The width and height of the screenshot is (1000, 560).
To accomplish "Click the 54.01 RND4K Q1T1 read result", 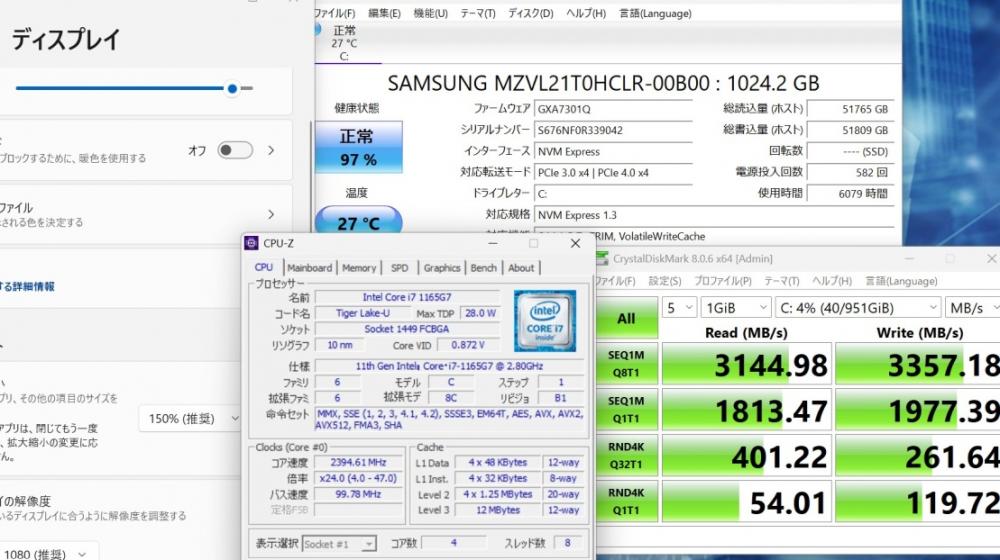I will 746,502.
